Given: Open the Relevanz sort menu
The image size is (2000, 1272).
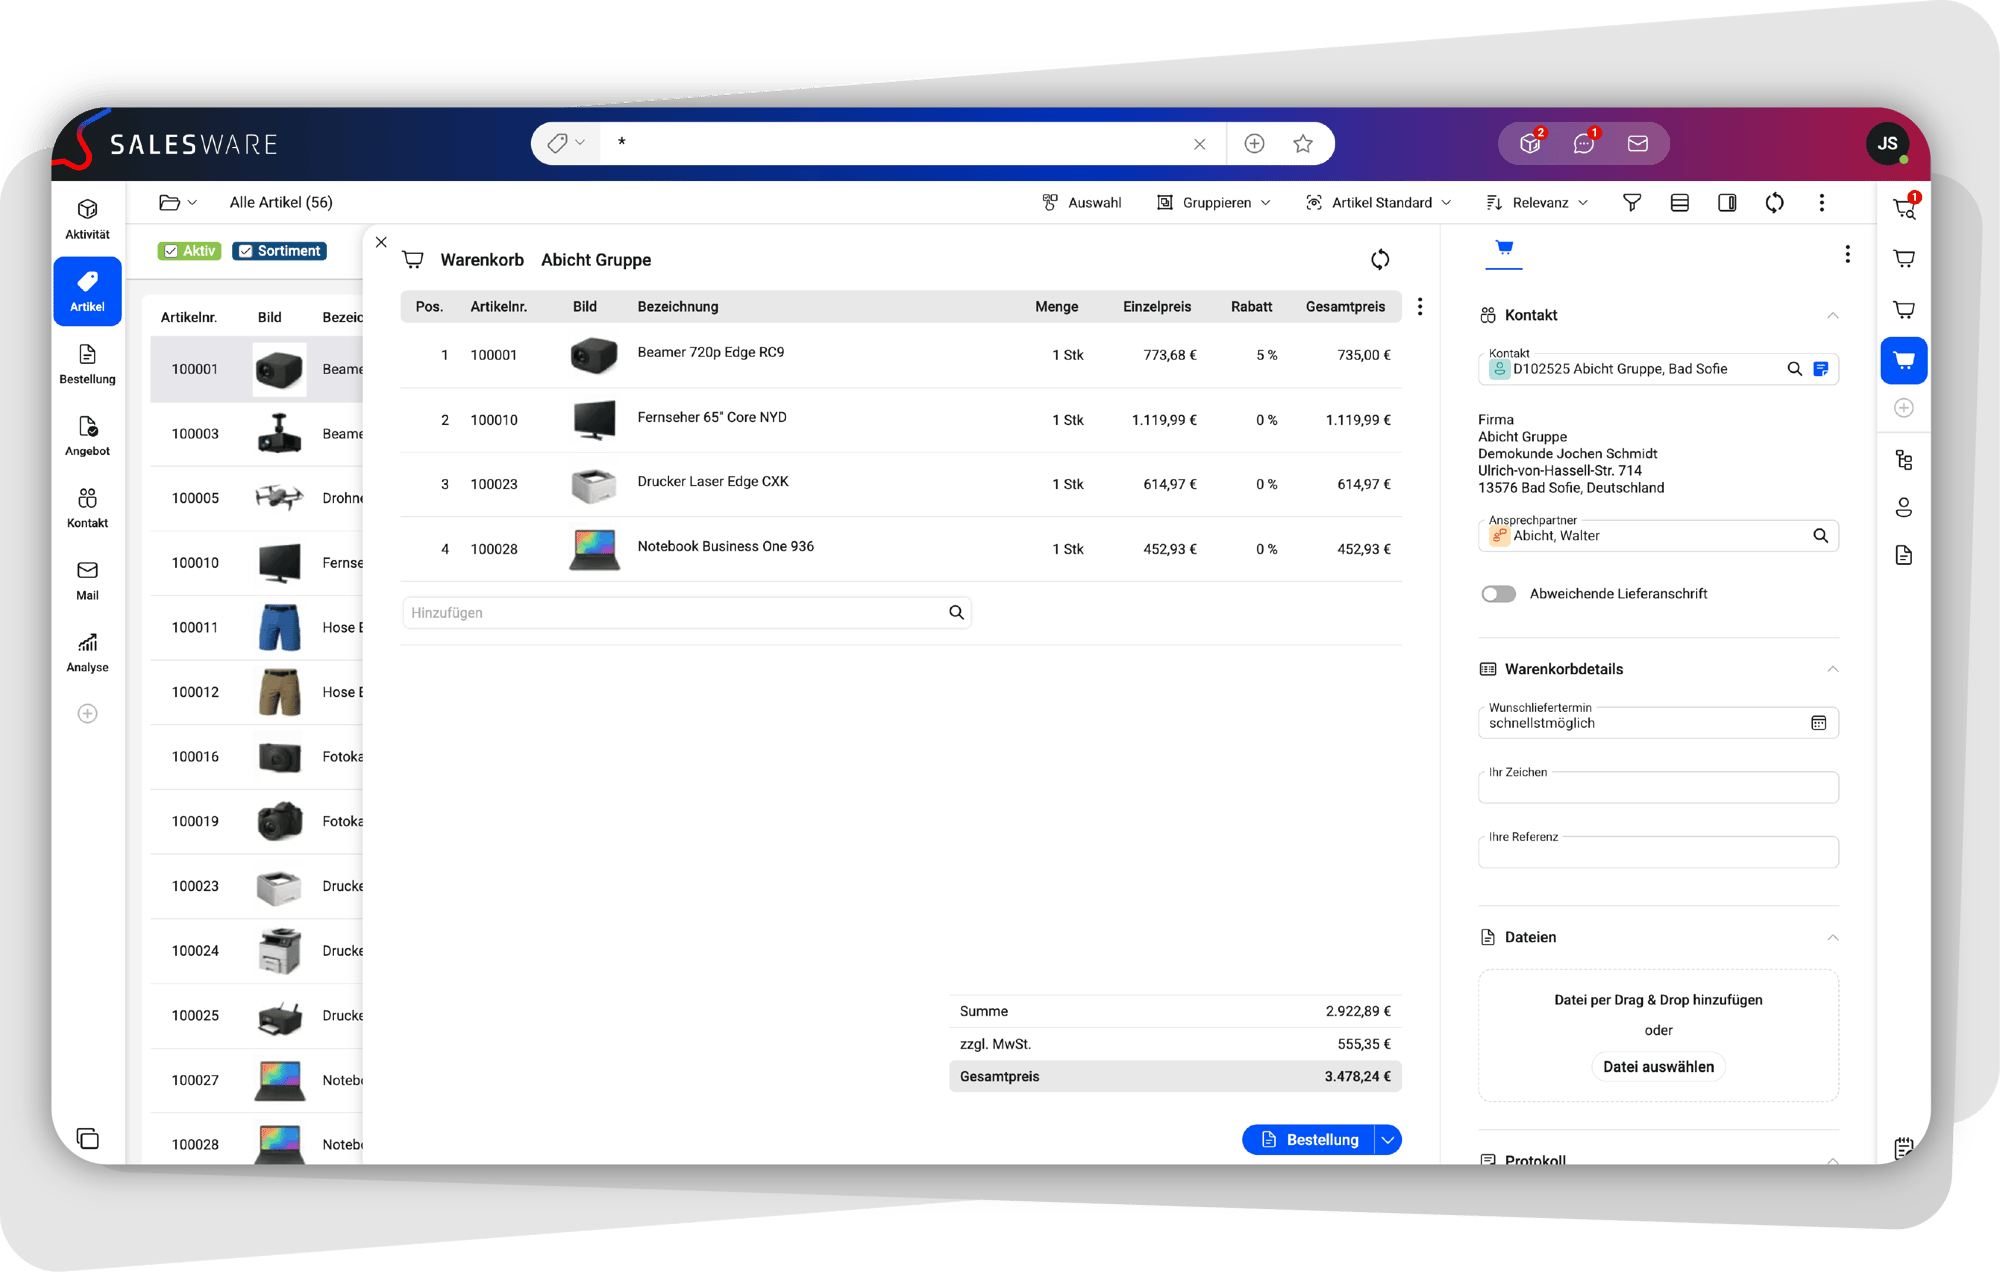Looking at the screenshot, I should tap(1537, 202).
